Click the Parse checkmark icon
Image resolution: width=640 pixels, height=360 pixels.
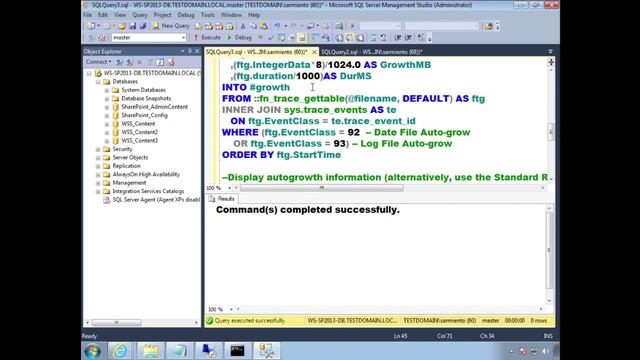270,38
